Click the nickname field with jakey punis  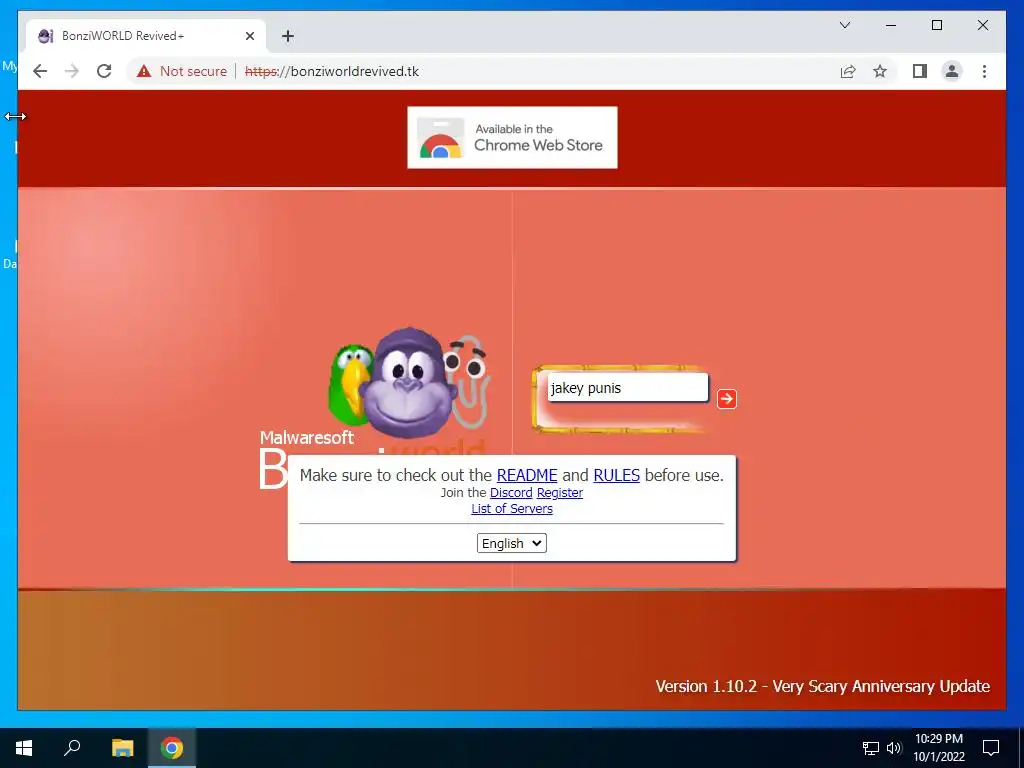coord(628,388)
